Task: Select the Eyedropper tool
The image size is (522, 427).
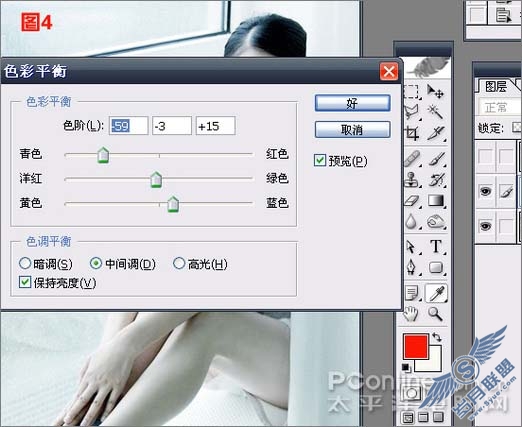Action: pos(436,293)
